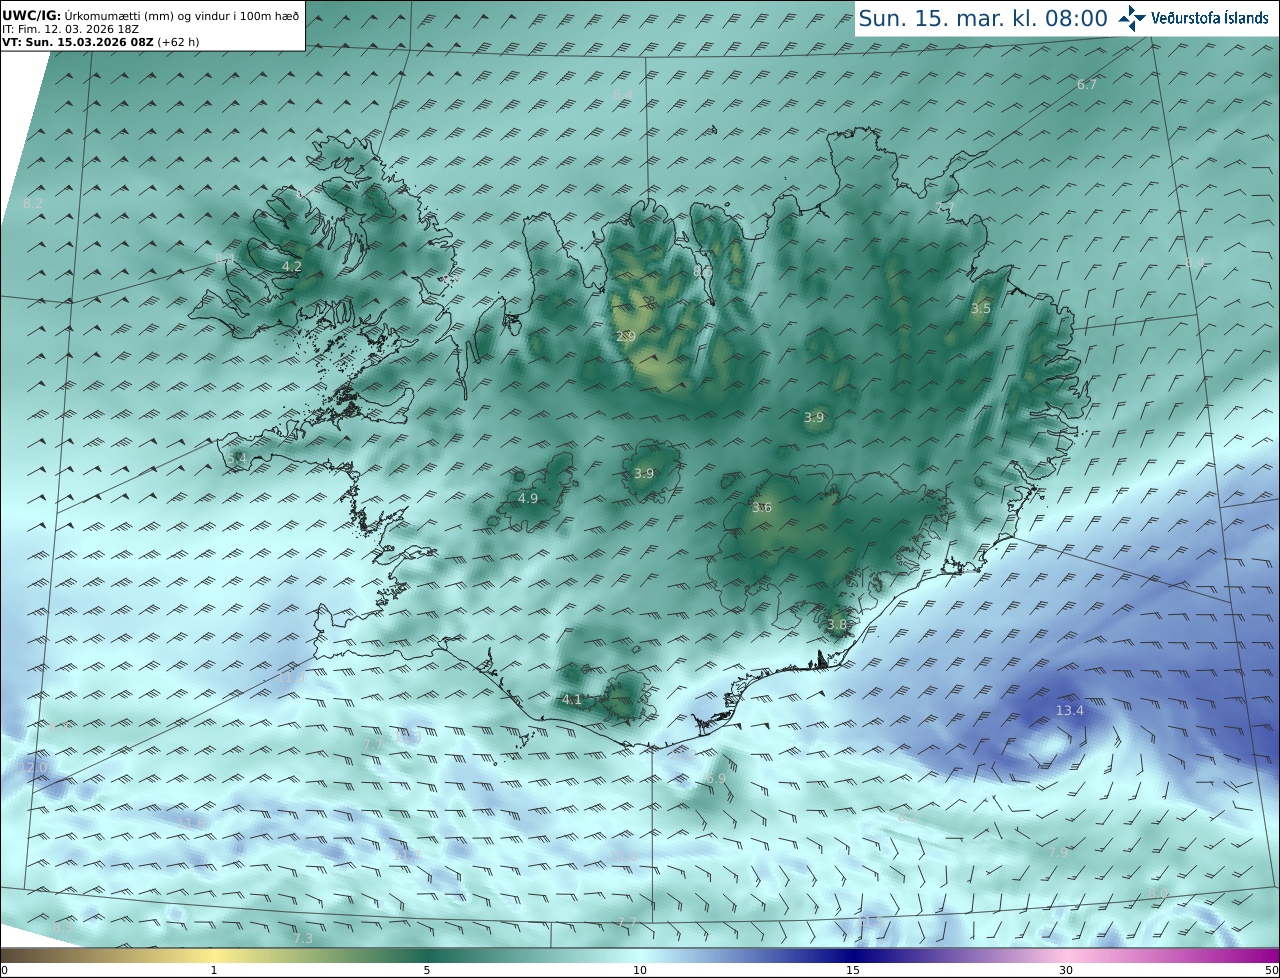Click the colorbar tick label 10
The height and width of the screenshot is (978, 1280).
coord(640,970)
